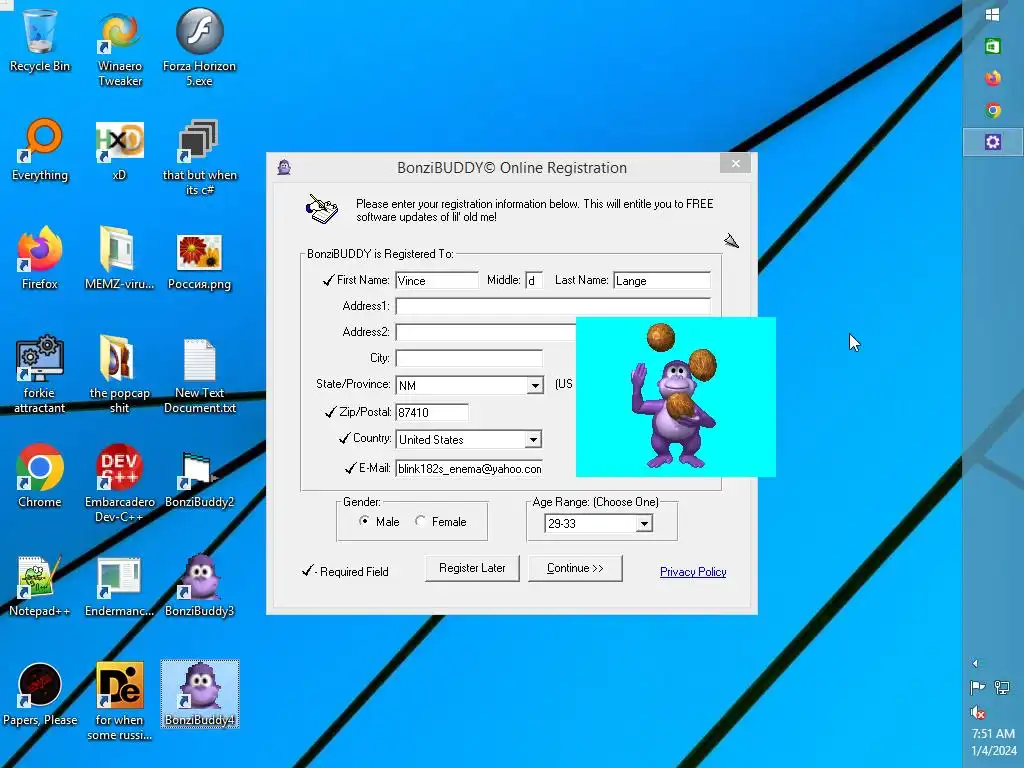The height and width of the screenshot is (768, 1024).
Task: Open Firefox from the taskbar
Action: coord(993,78)
